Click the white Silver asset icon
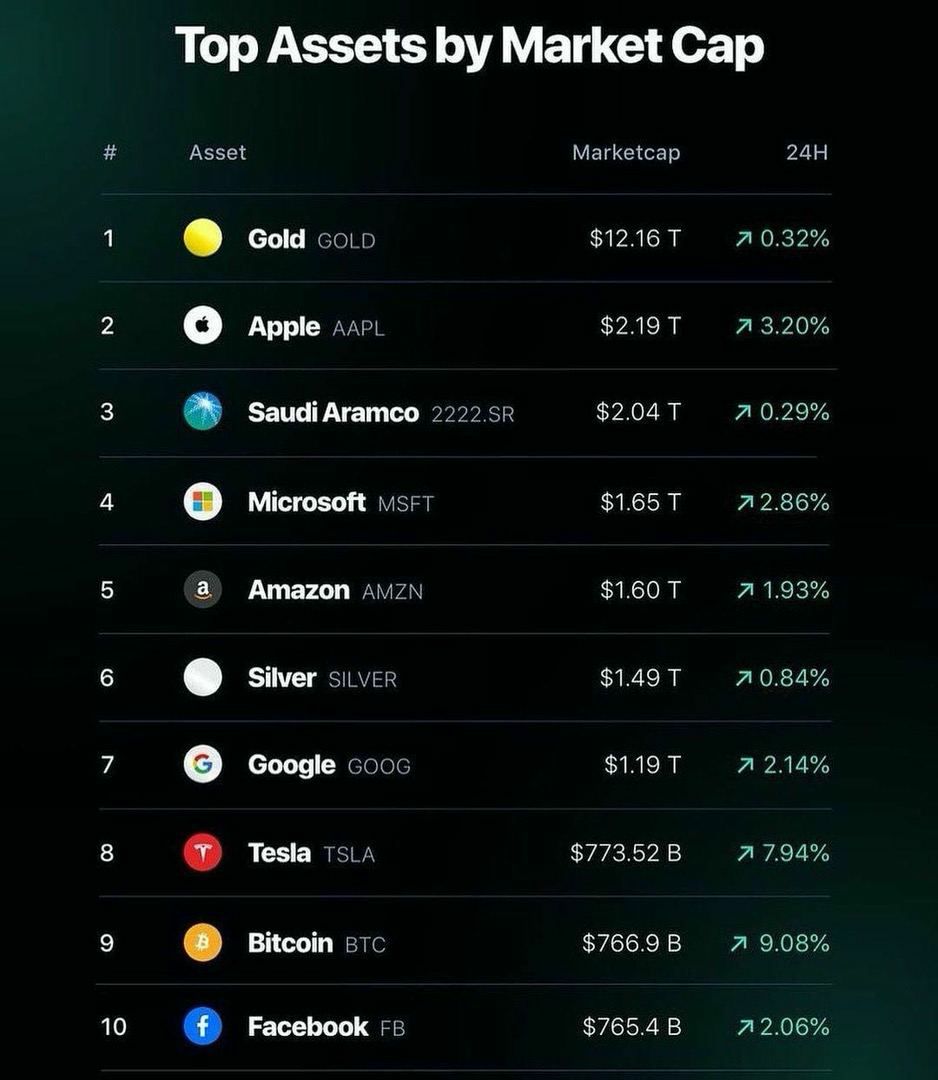 click(202, 677)
